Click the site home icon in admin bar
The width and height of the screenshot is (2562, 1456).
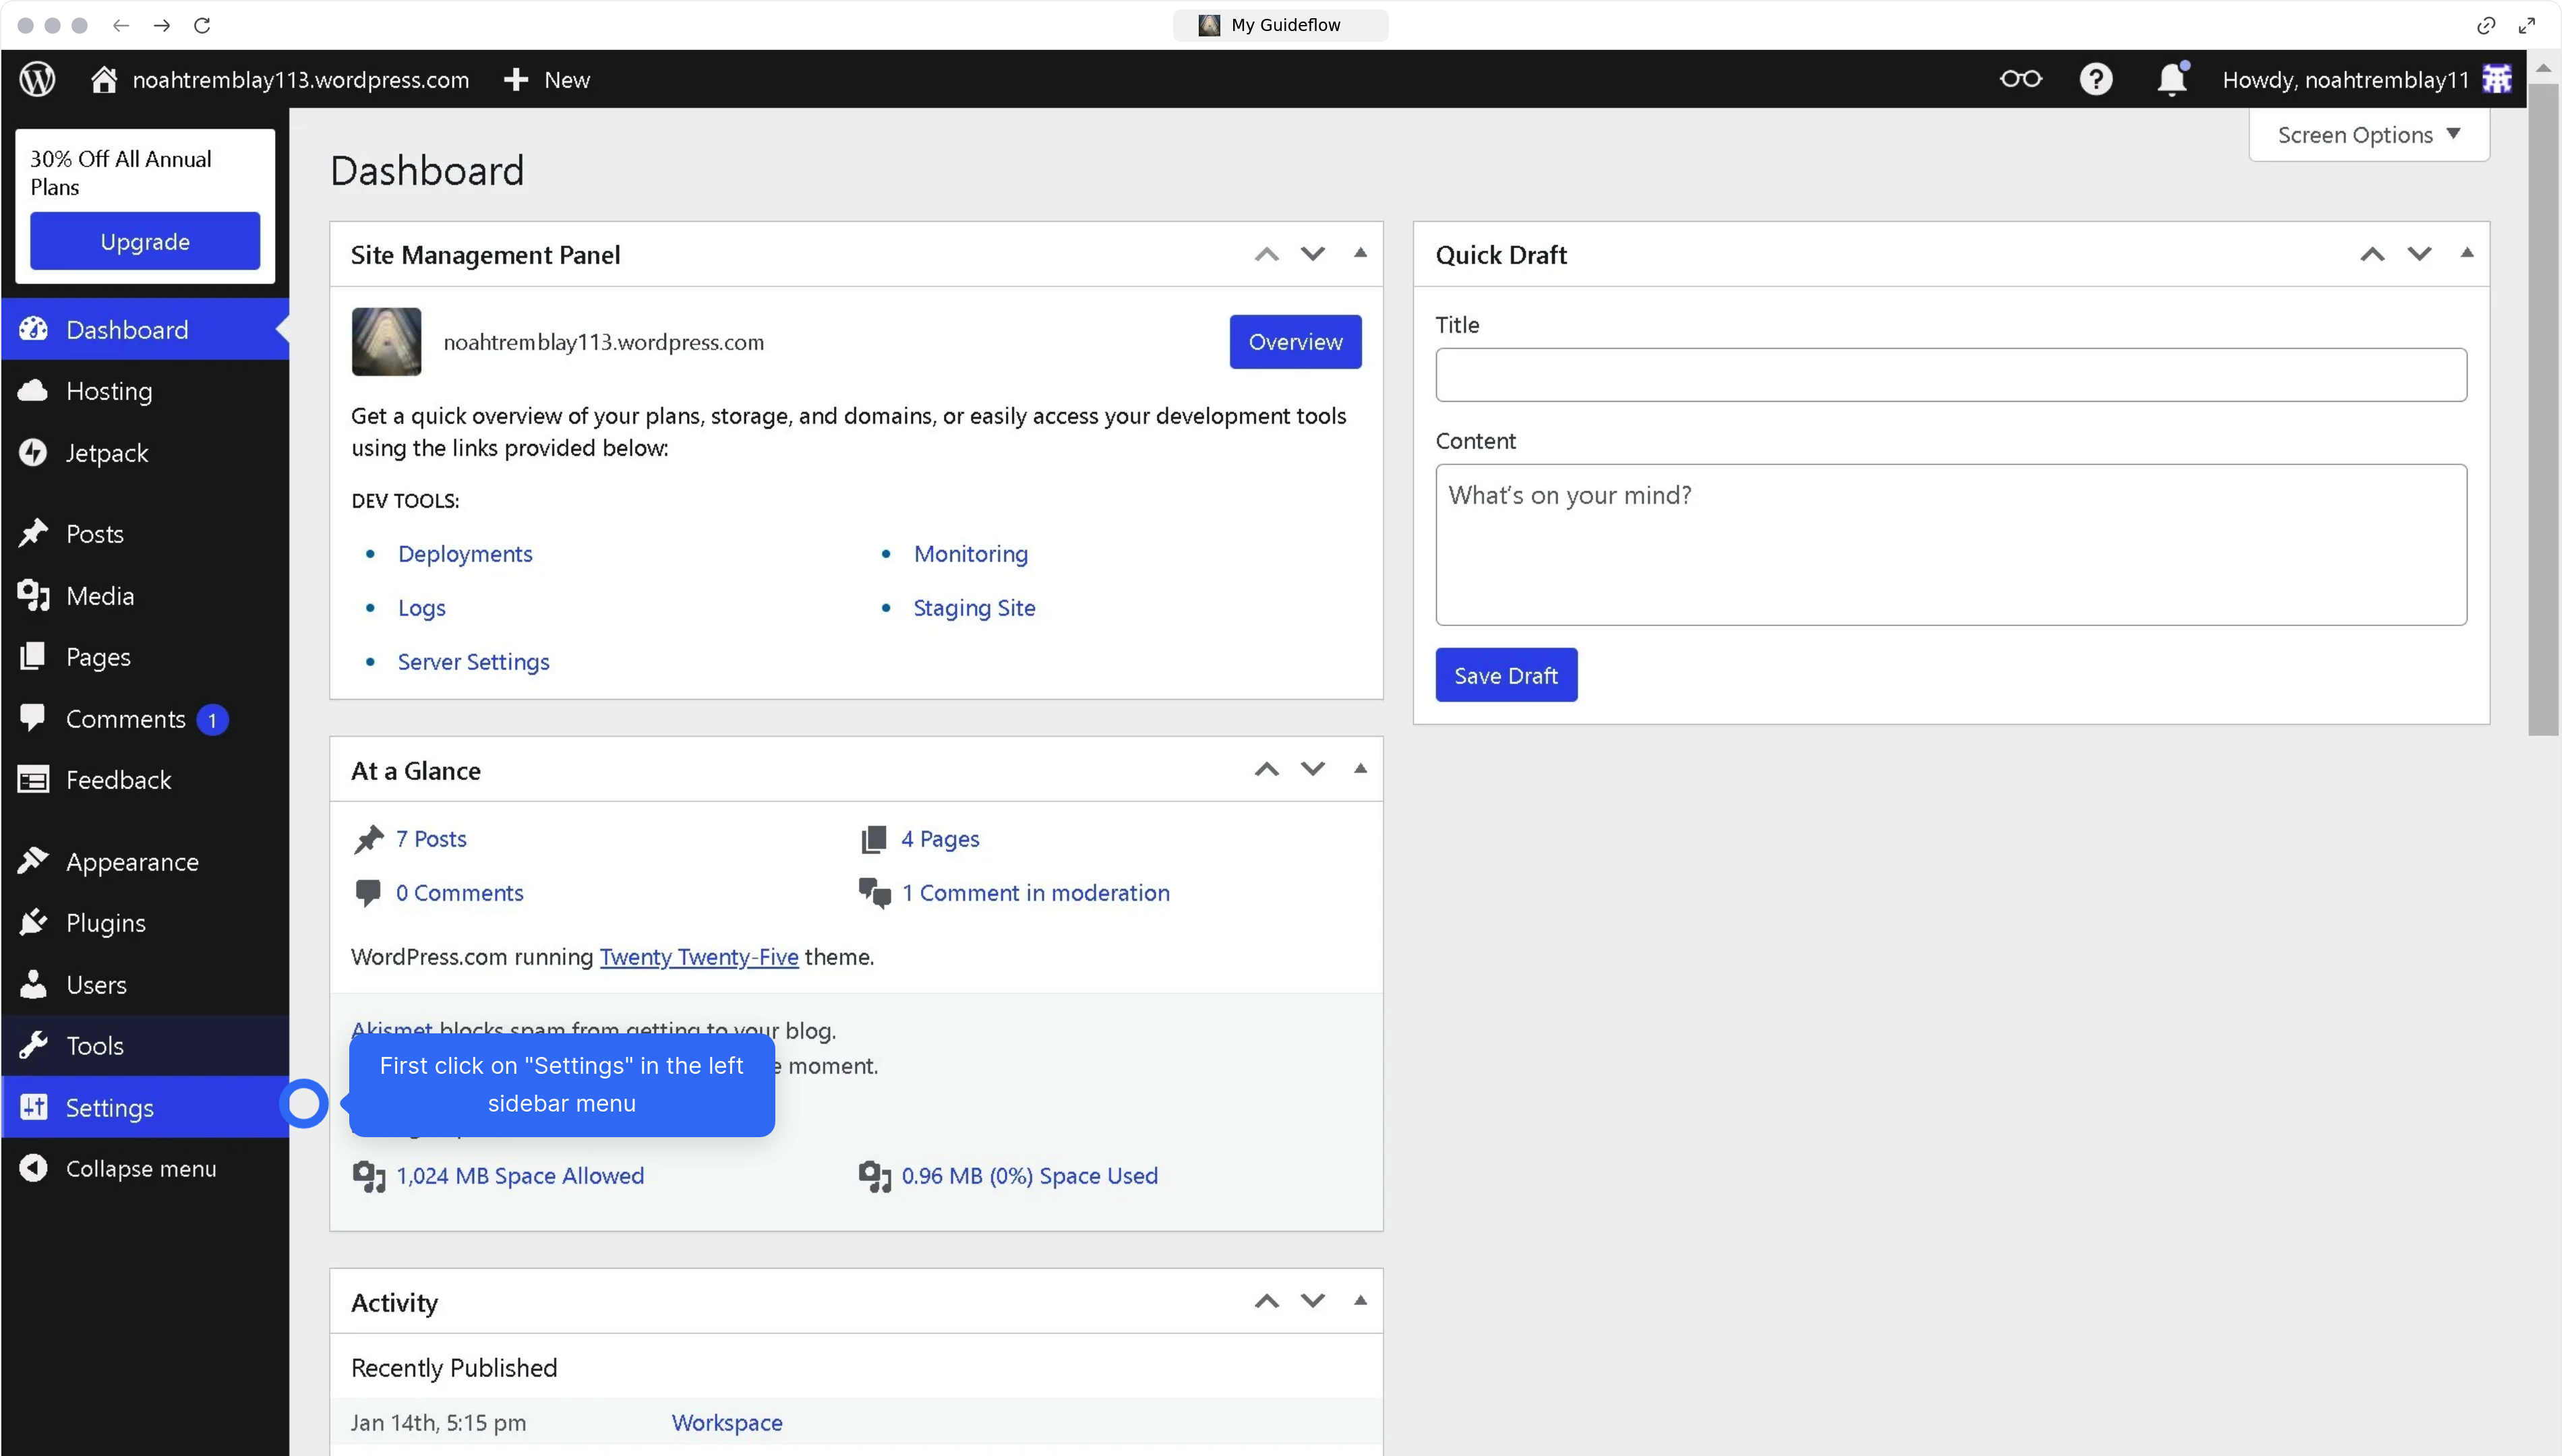104,79
